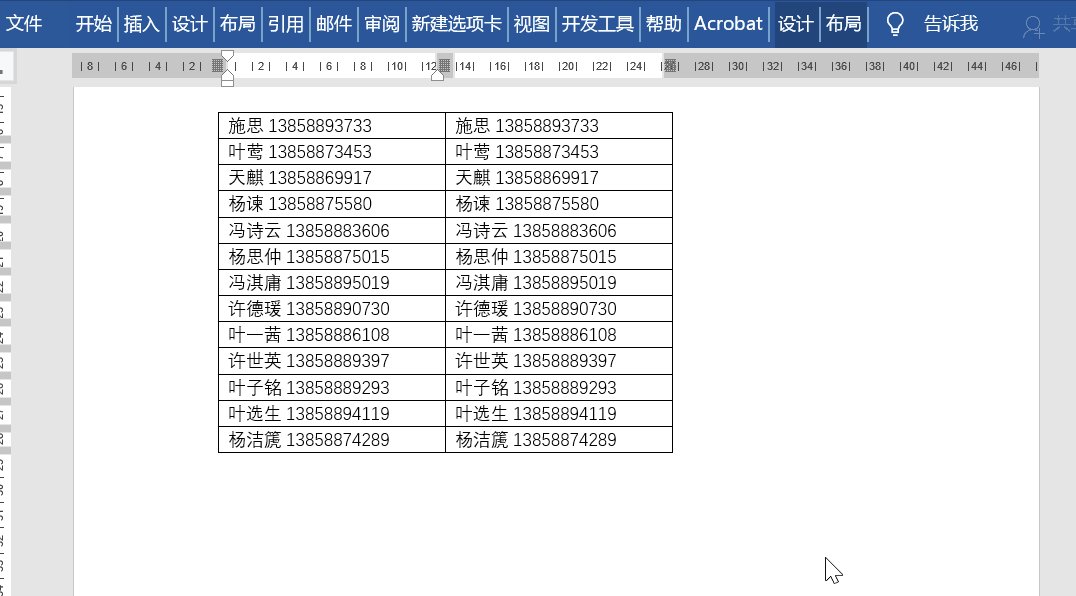Image resolution: width=1076 pixels, height=596 pixels.
Task: Switch to the Acrobat ribbon tab
Action: click(728, 24)
